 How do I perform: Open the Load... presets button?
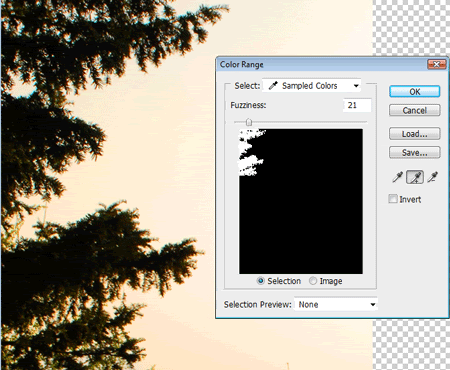[415, 134]
